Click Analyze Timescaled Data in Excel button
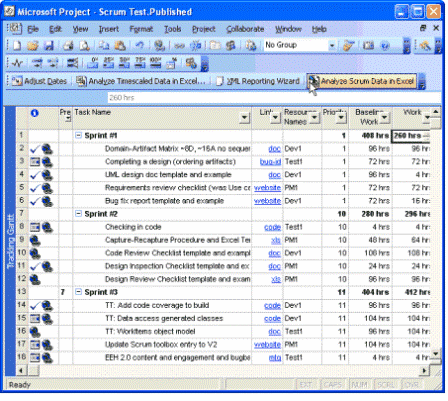 tap(140, 81)
